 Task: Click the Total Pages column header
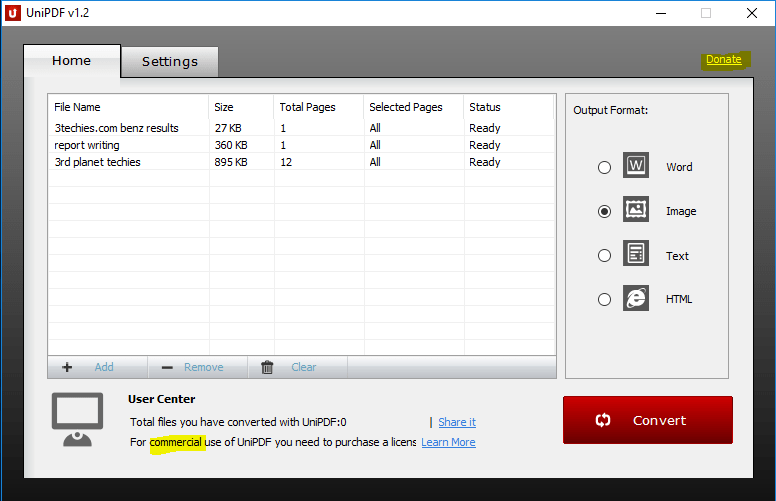click(318, 107)
